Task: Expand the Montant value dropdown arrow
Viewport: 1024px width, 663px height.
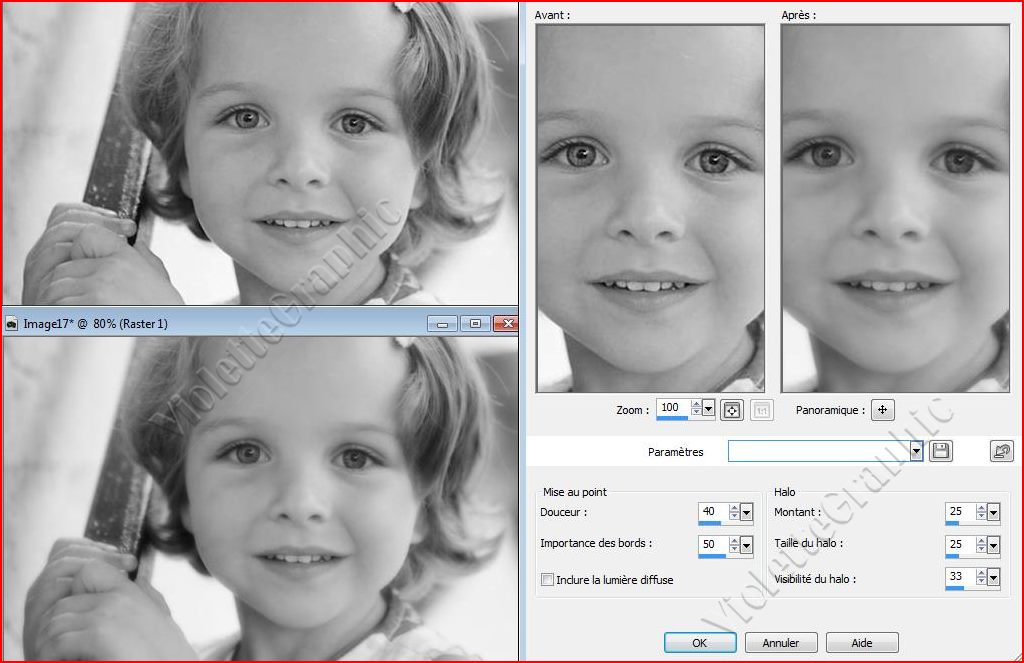Action: 993,513
